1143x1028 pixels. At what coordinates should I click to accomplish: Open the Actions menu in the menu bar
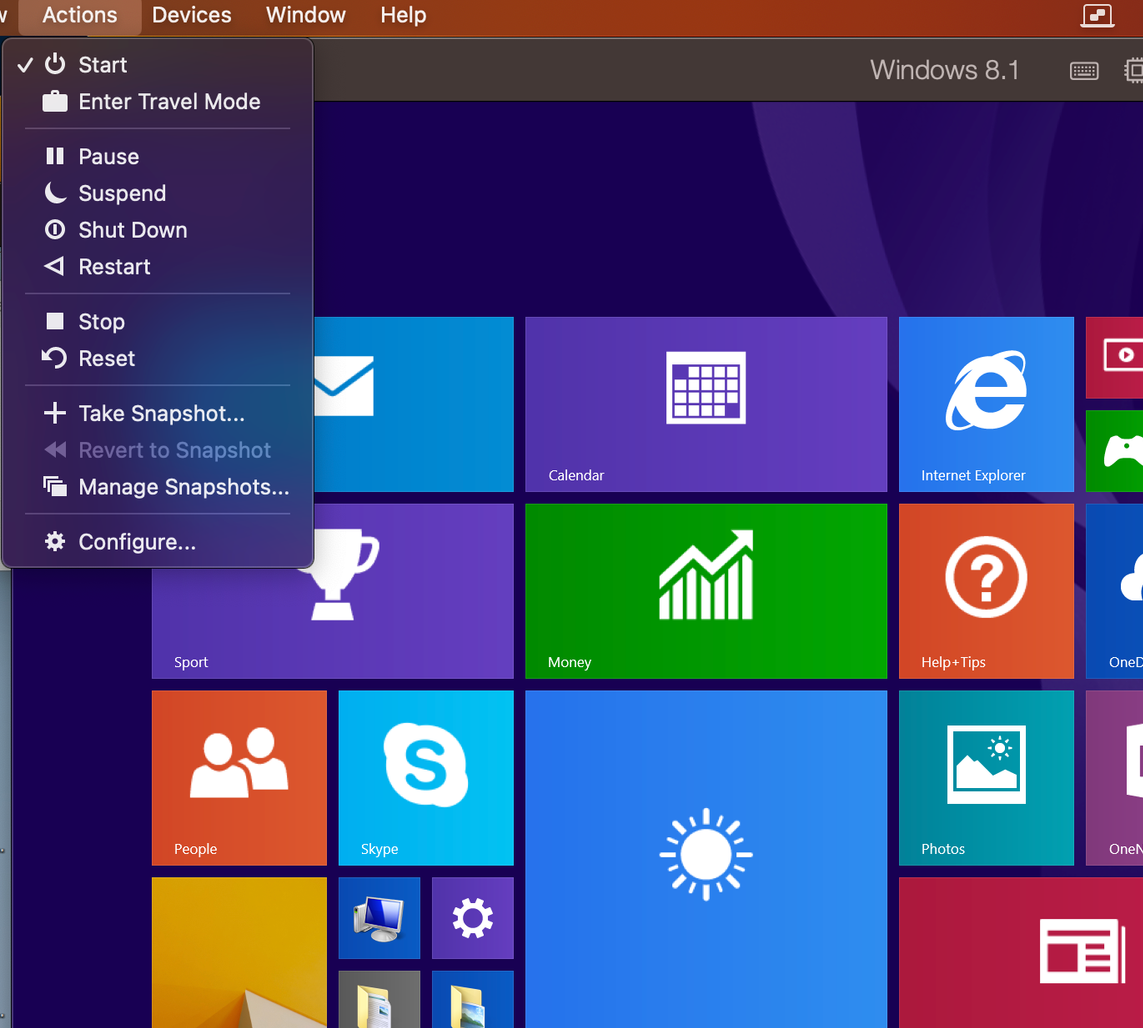point(79,15)
